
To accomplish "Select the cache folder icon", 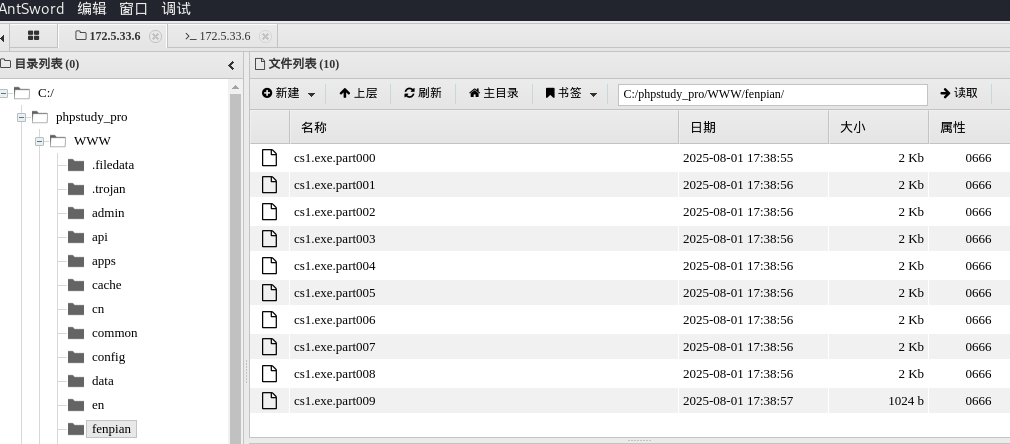I will pyautogui.click(x=76, y=285).
